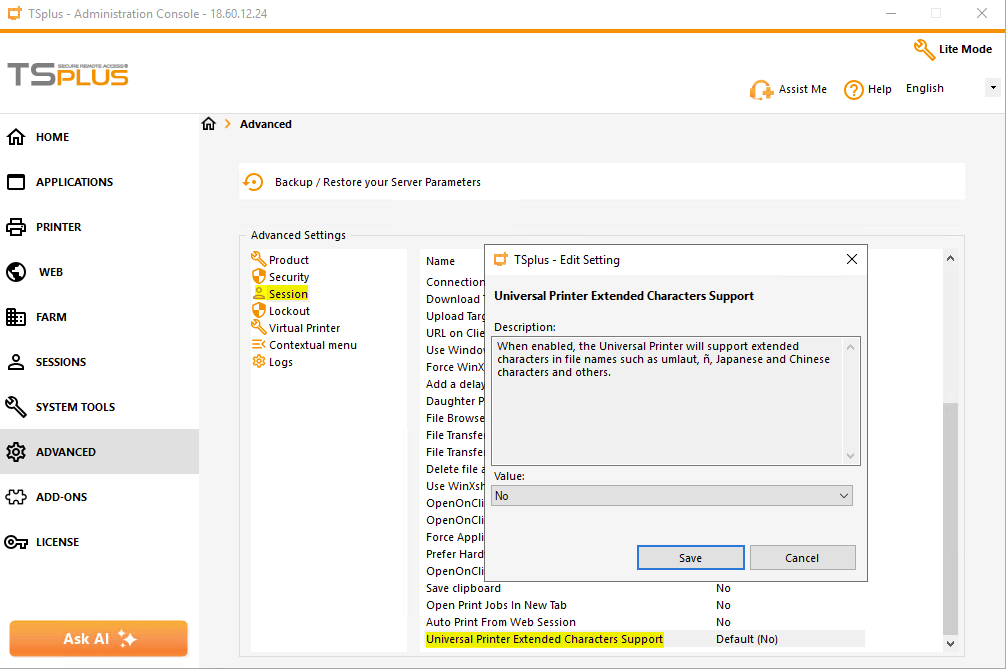1006x669 pixels.
Task: Open the Ask AI assistant
Action: click(99, 638)
